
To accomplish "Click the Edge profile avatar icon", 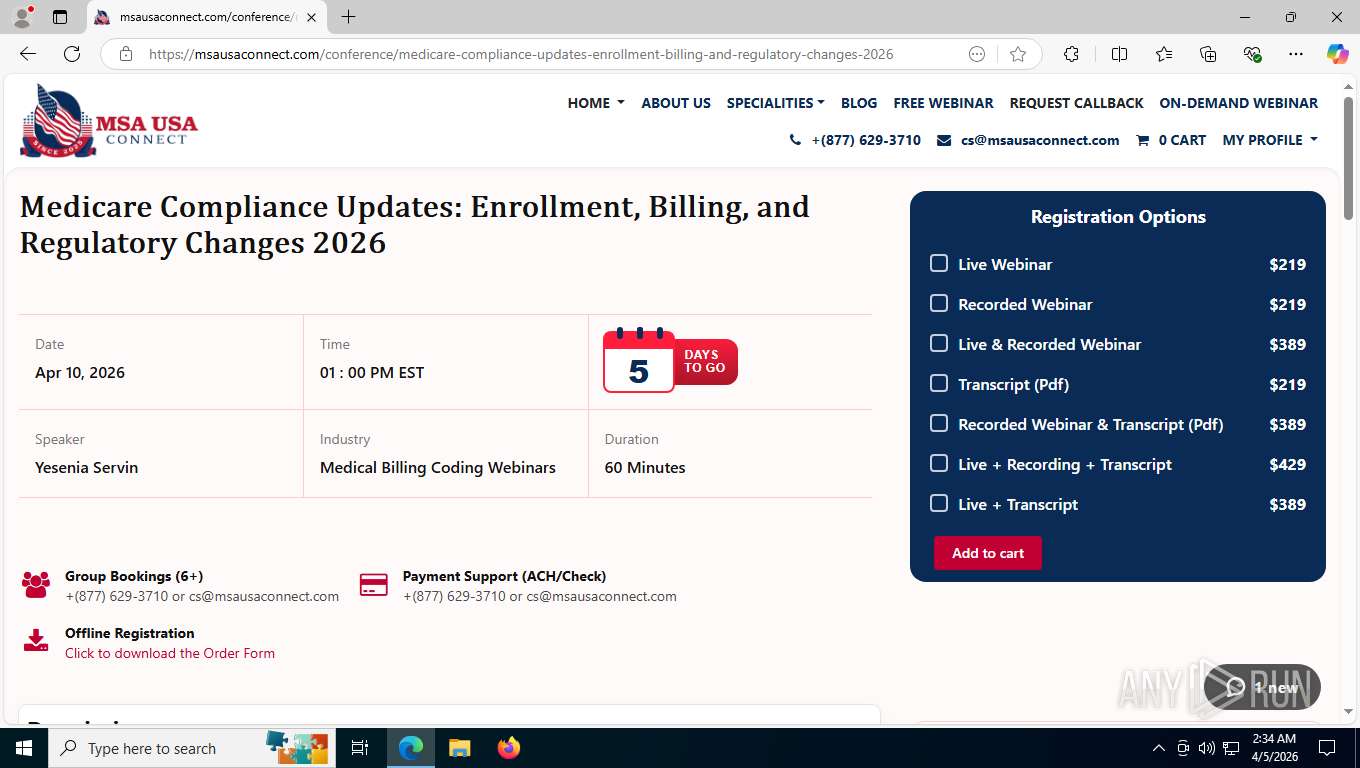I will [x=21, y=17].
